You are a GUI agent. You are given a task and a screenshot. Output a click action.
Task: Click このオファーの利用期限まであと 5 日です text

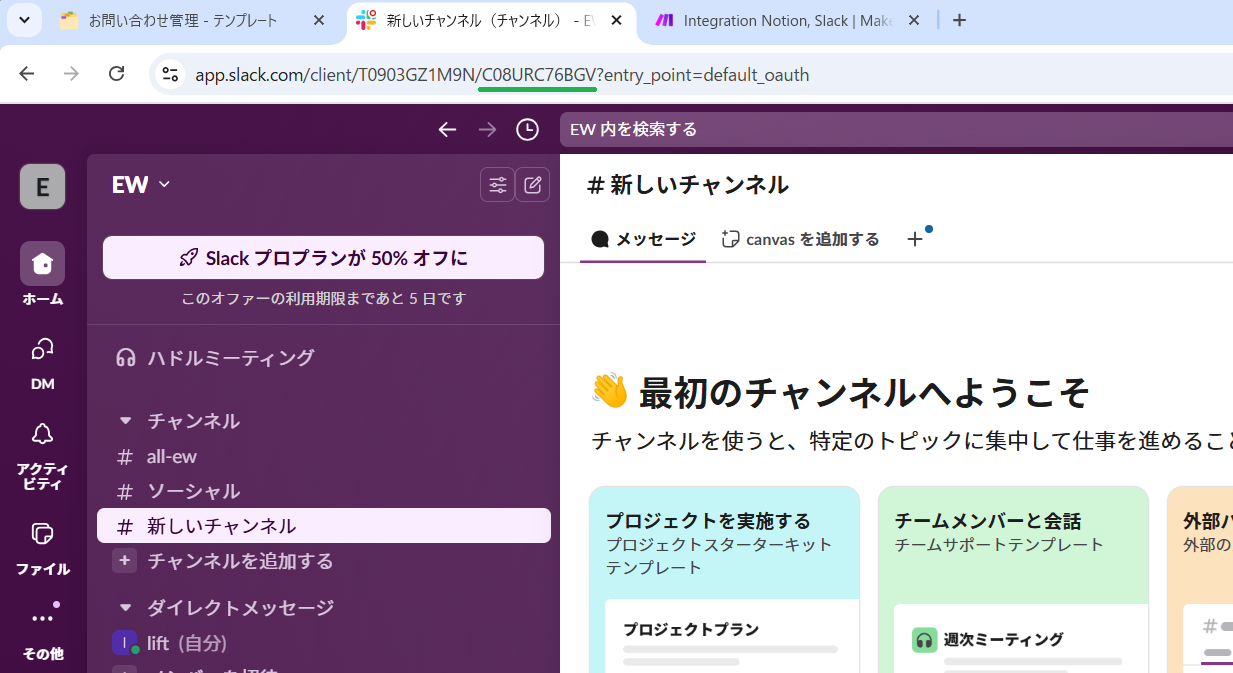click(323, 299)
